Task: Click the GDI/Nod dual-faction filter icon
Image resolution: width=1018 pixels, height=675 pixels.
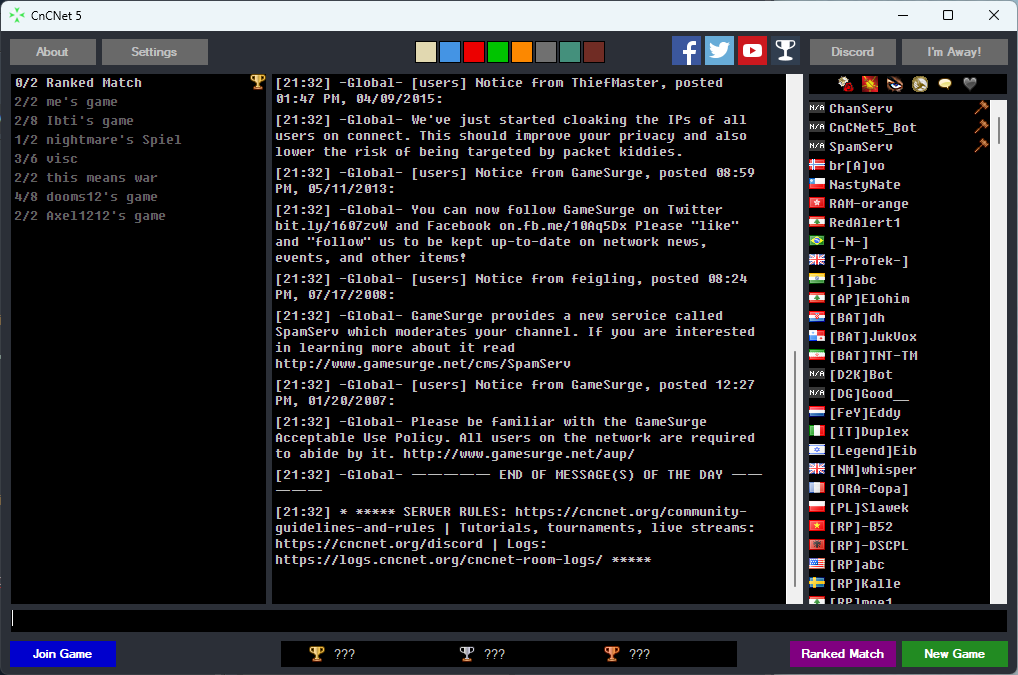Action: point(845,83)
